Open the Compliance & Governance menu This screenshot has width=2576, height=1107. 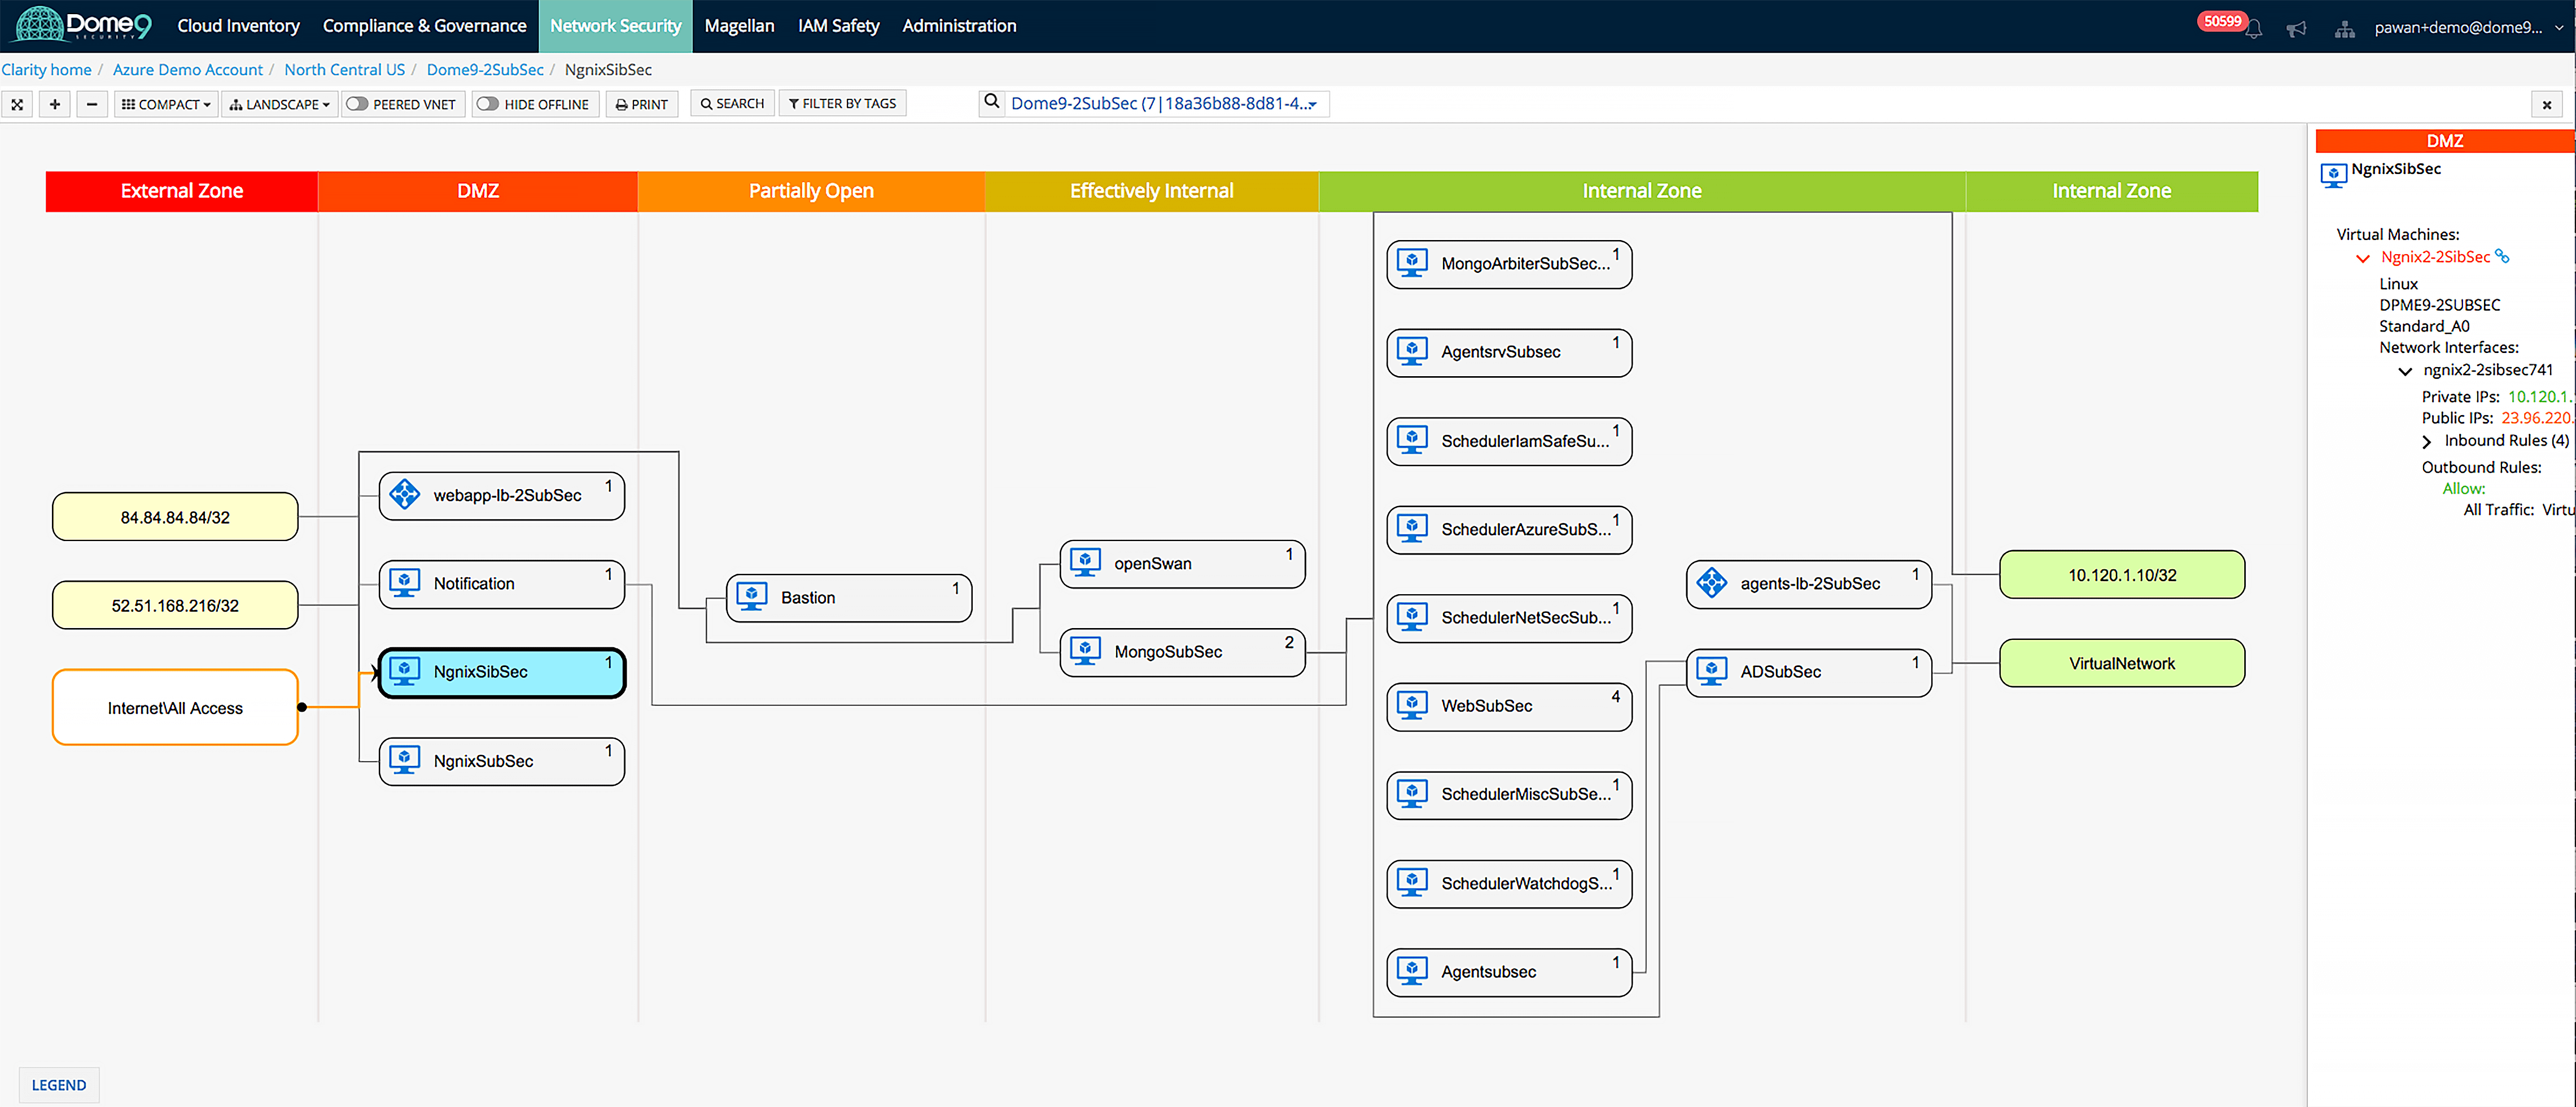tap(424, 26)
